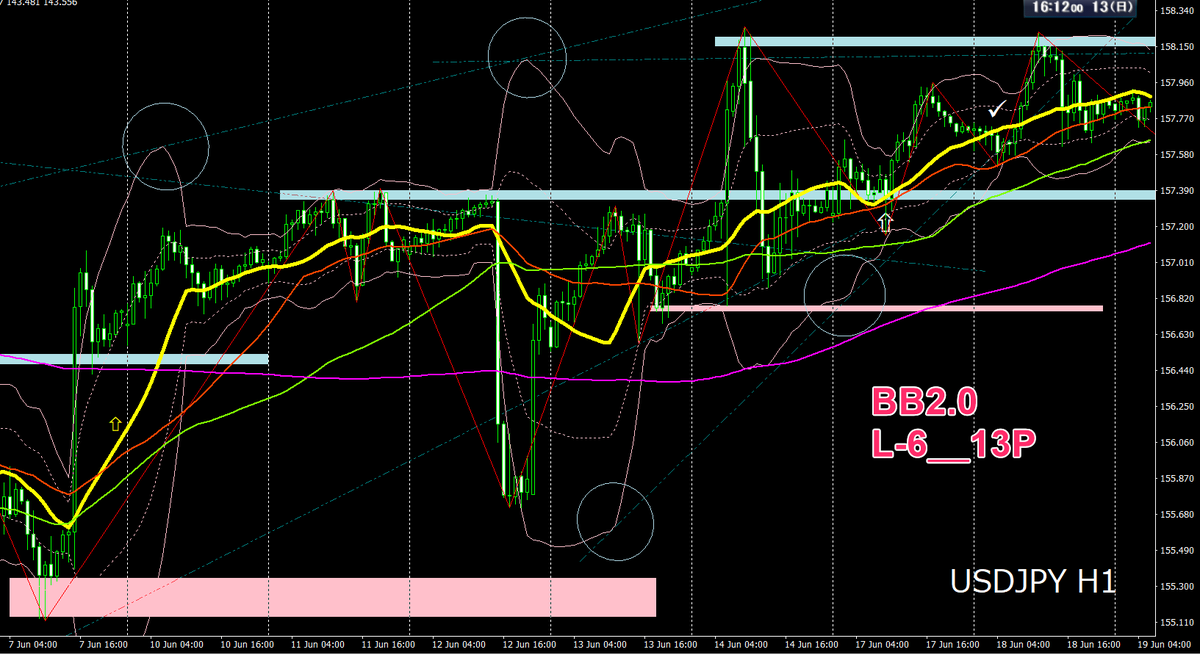
Task: Click the '12 Jun 04:00' time label
Action: 460,646
